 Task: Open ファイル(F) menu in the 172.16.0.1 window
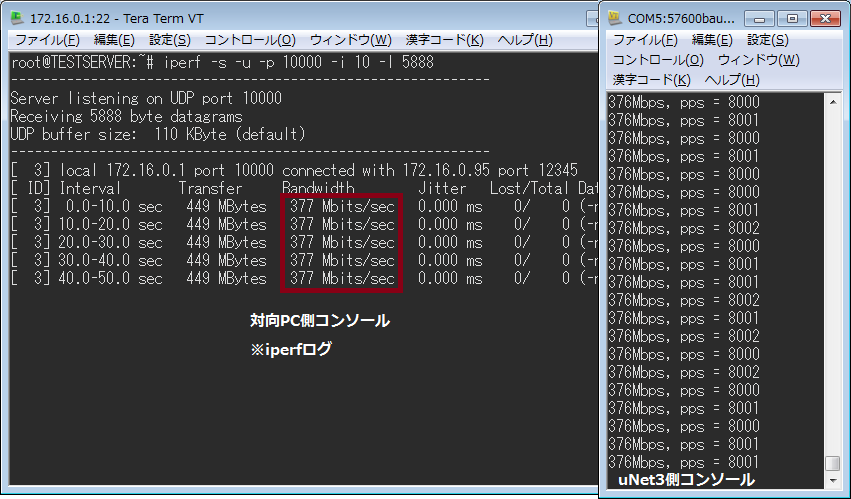click(47, 40)
